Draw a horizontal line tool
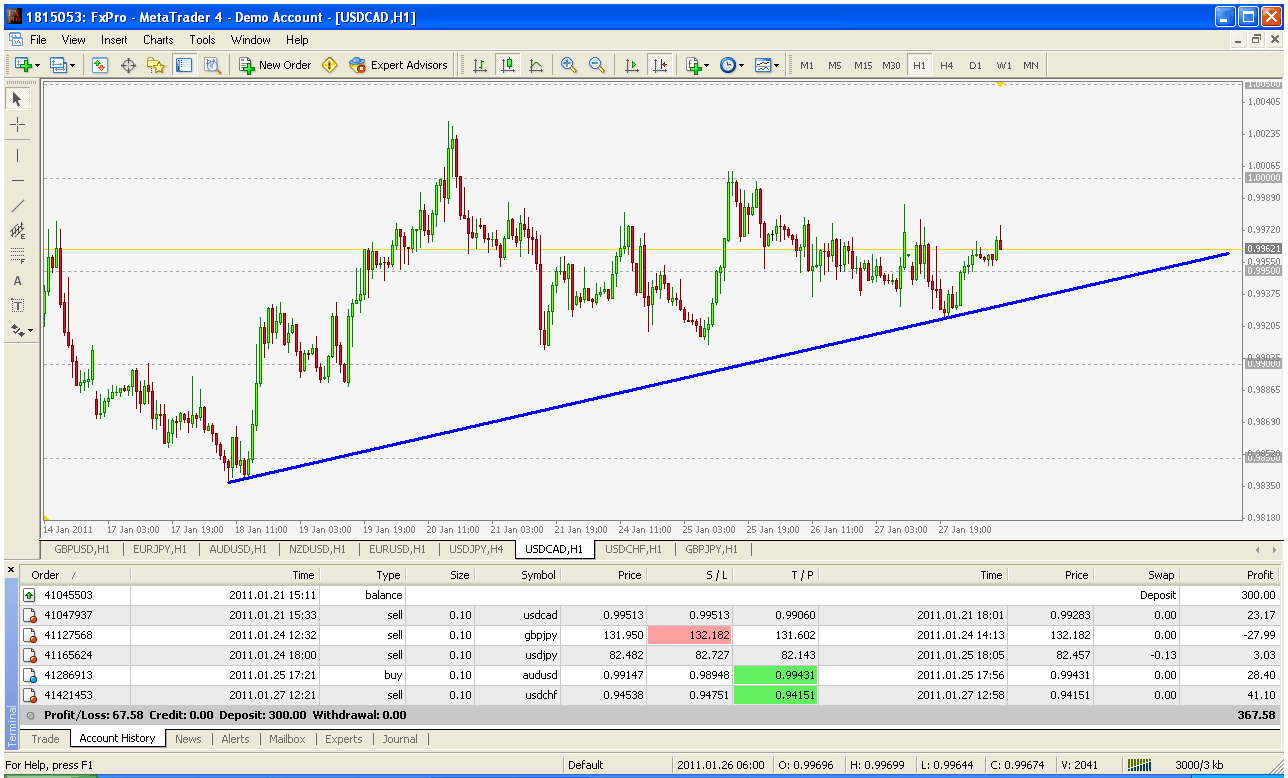The height and width of the screenshot is (778, 1288). pyautogui.click(x=18, y=180)
